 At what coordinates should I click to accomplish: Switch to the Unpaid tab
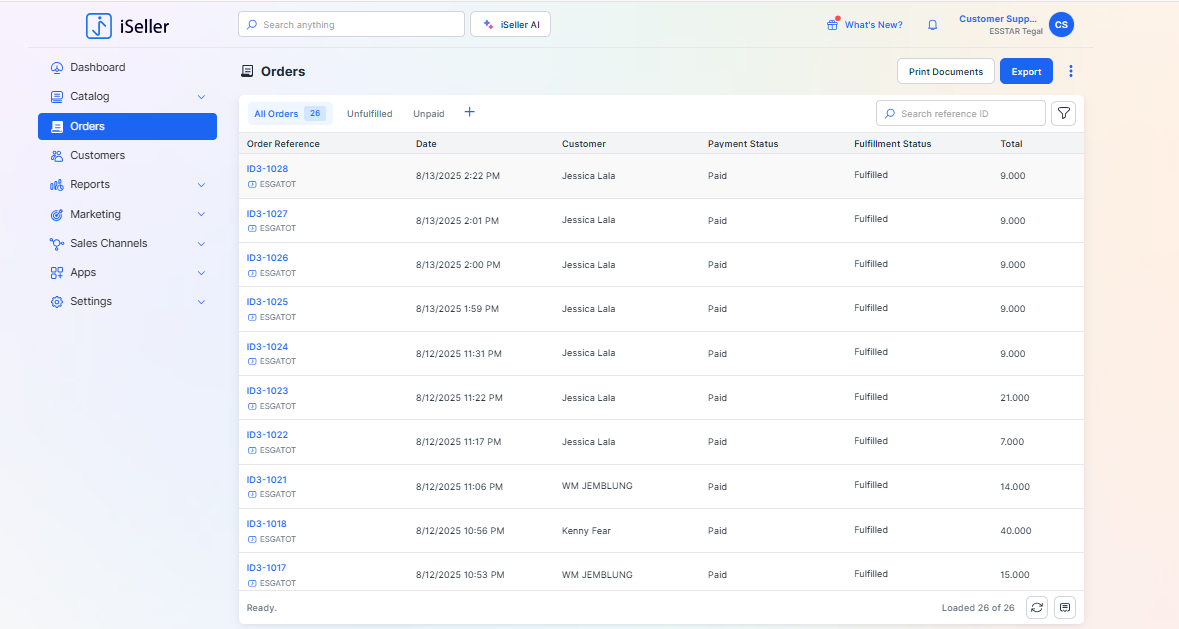(428, 114)
